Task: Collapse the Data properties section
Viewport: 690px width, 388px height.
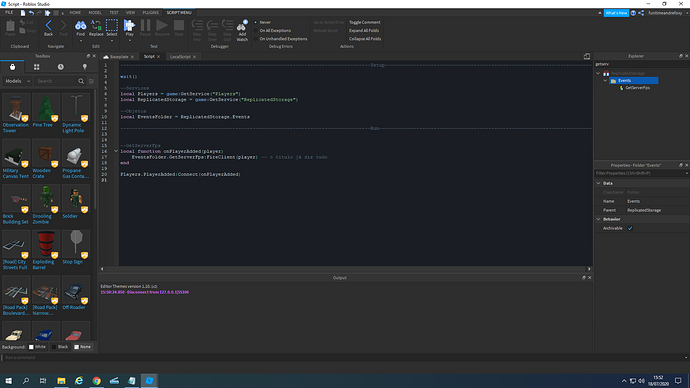Action: pyautogui.click(x=598, y=183)
